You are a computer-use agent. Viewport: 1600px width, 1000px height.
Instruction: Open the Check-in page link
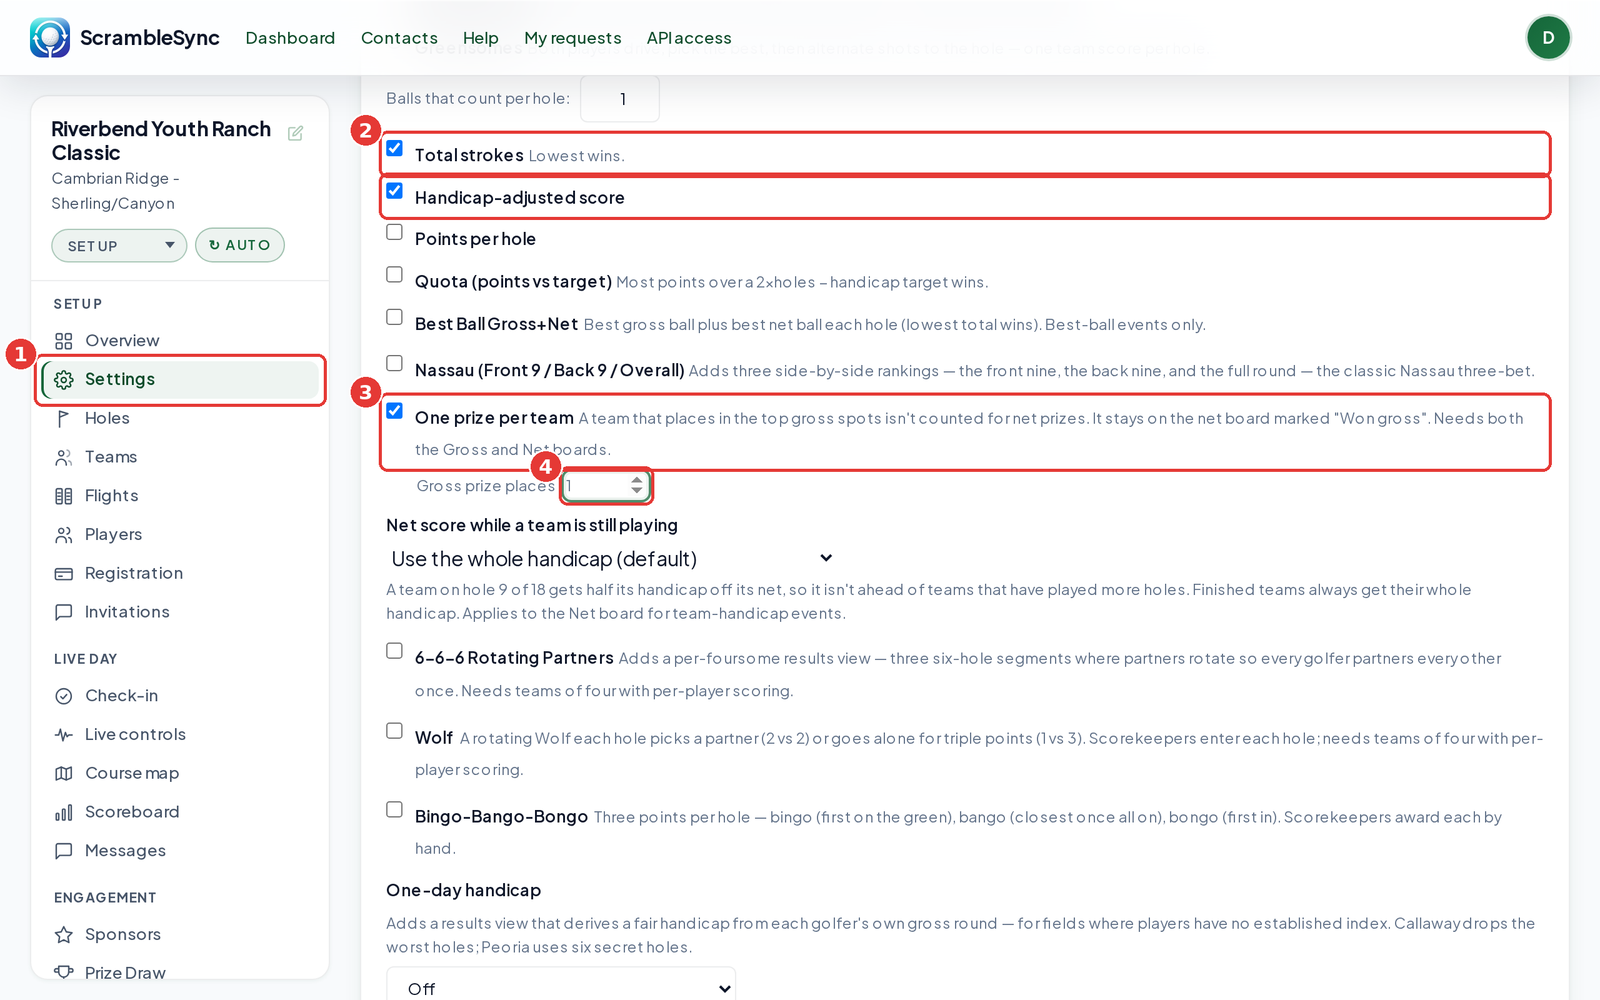point(122,696)
